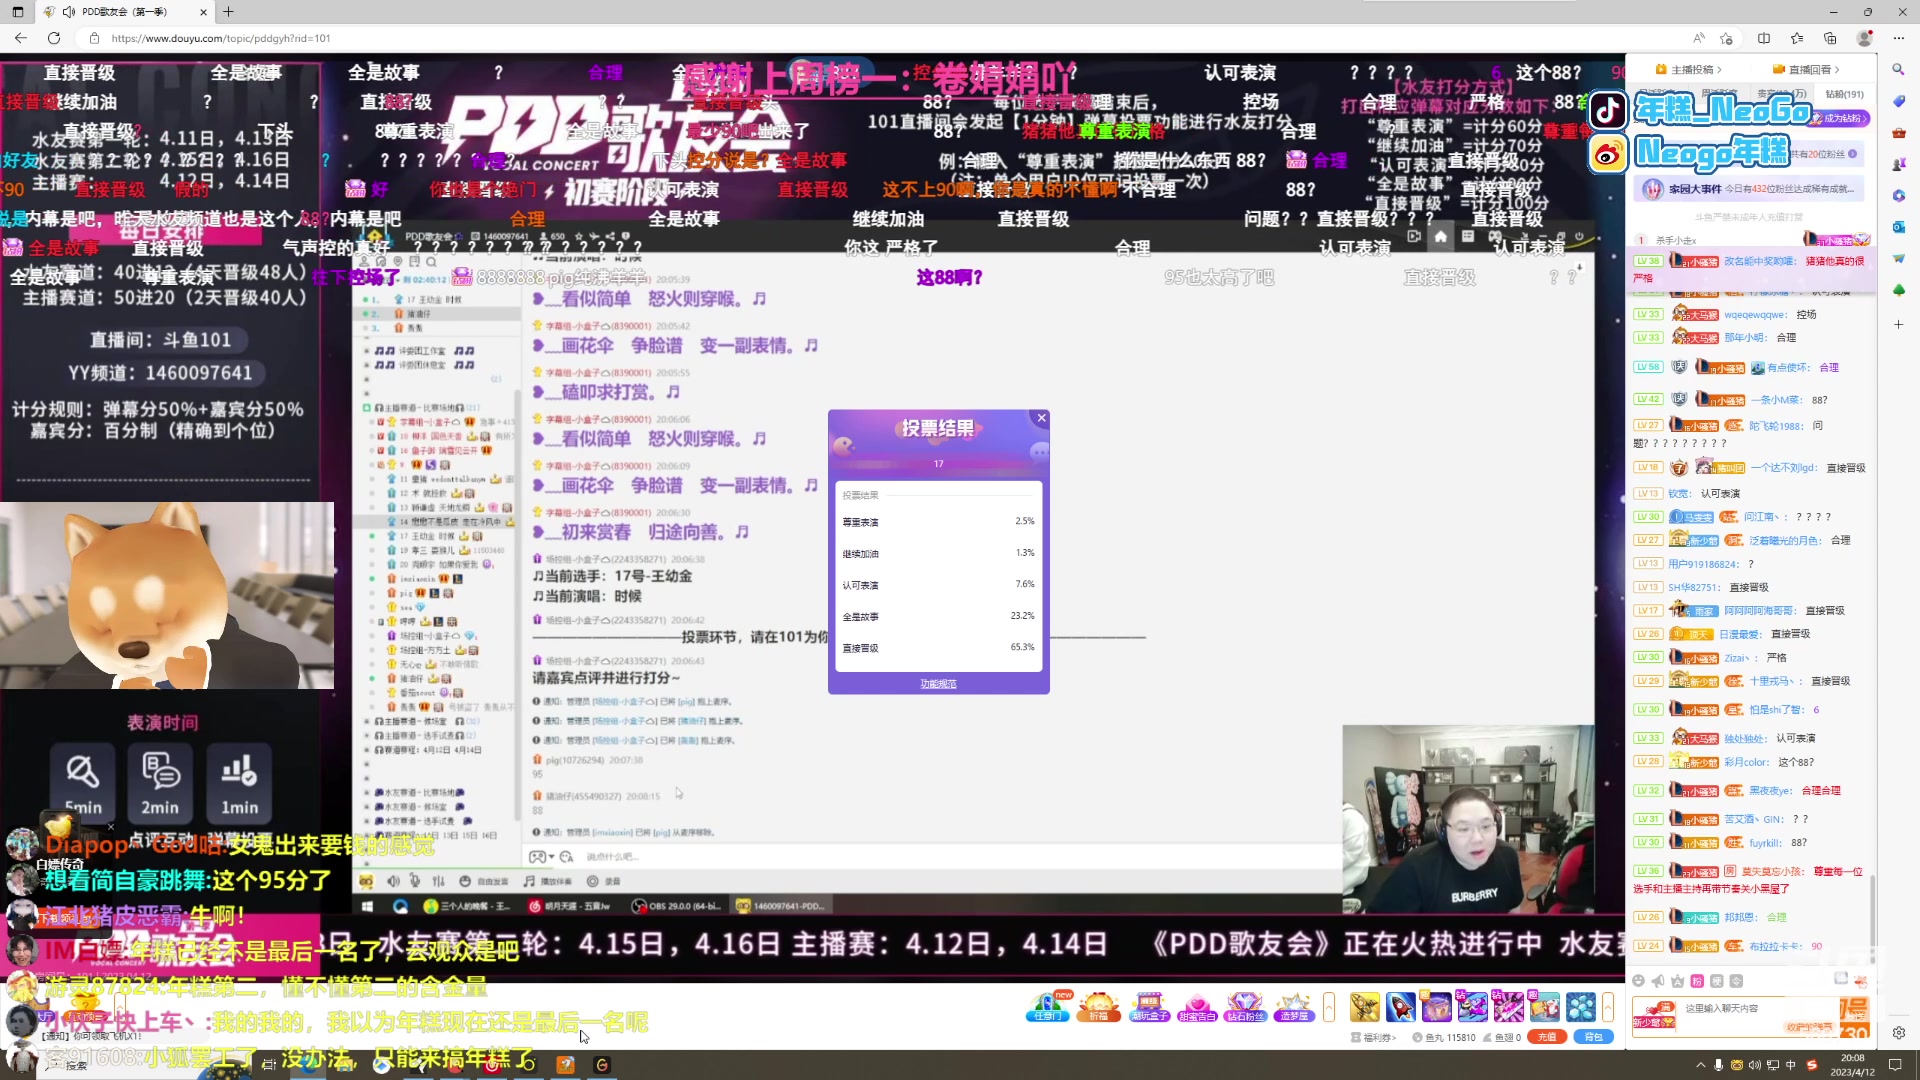The height and width of the screenshot is (1080, 1920).
Task: Open a new browser tab
Action: [228, 12]
